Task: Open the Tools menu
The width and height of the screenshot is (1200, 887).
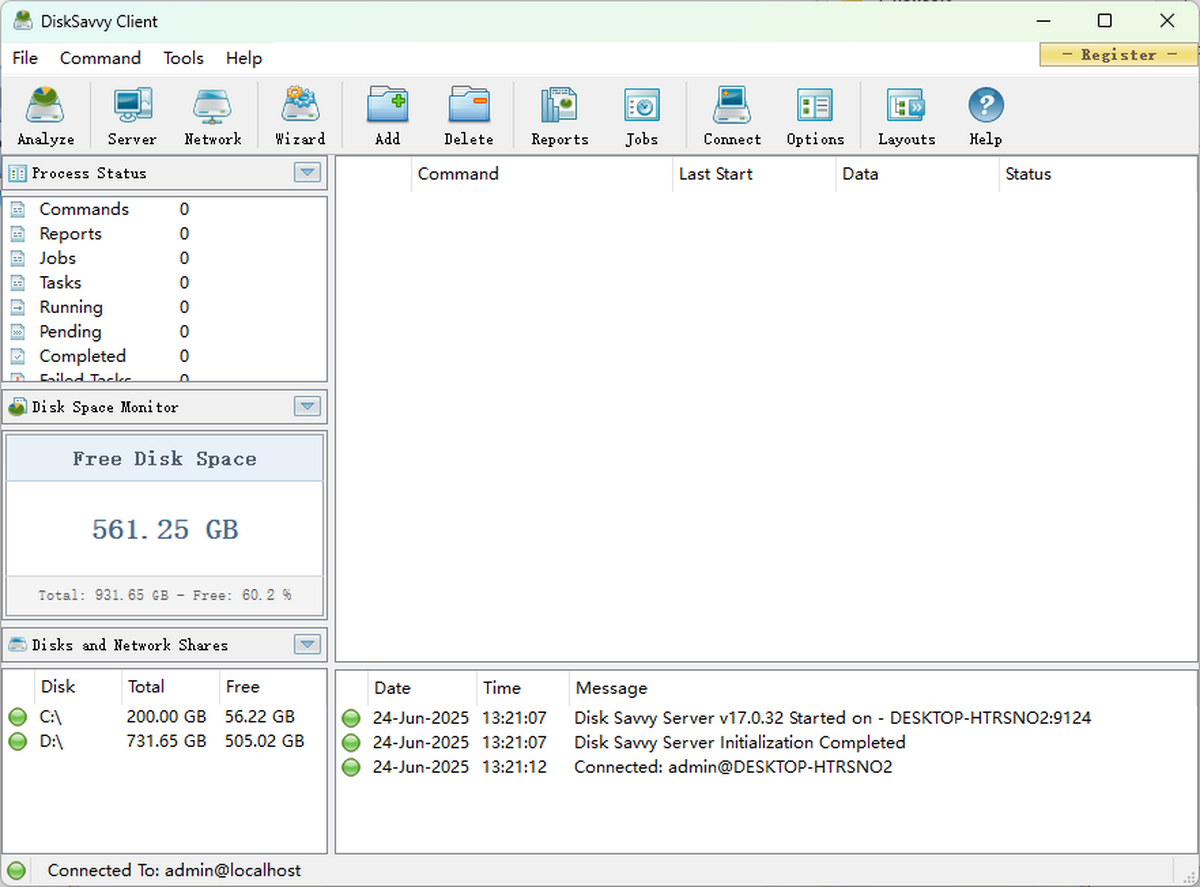Action: [x=183, y=58]
